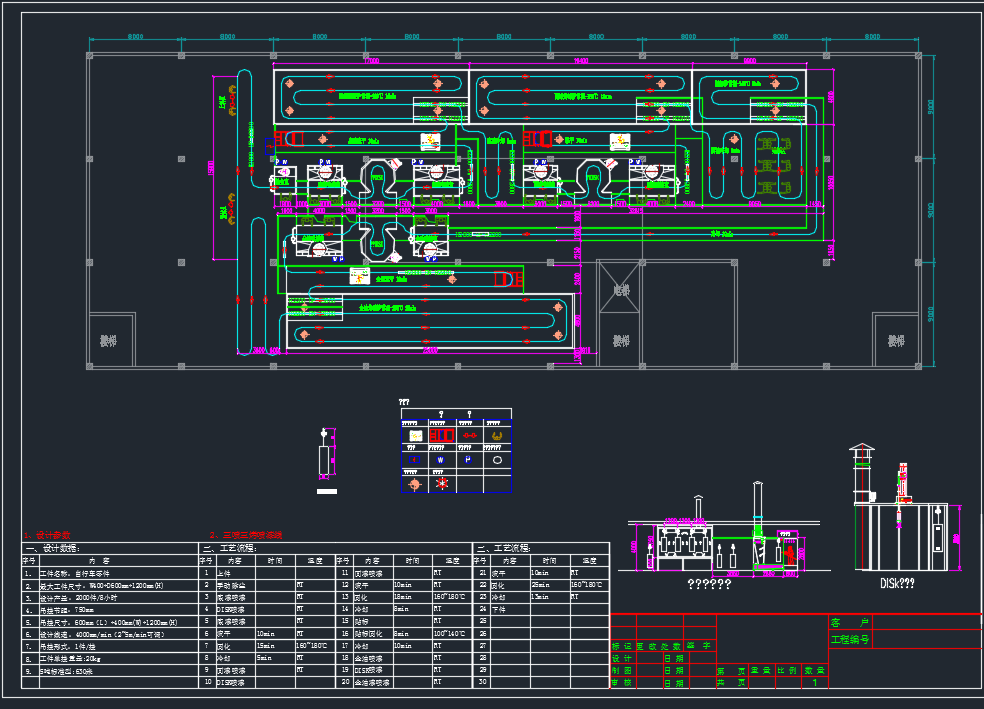Click the 审核 label in title block
The height and width of the screenshot is (709, 984).
[622, 683]
